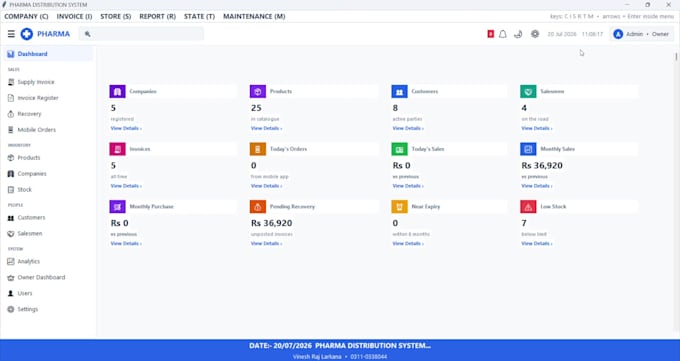Open the MAINTENANCE (M) menu
The image size is (680, 361).
(254, 16)
